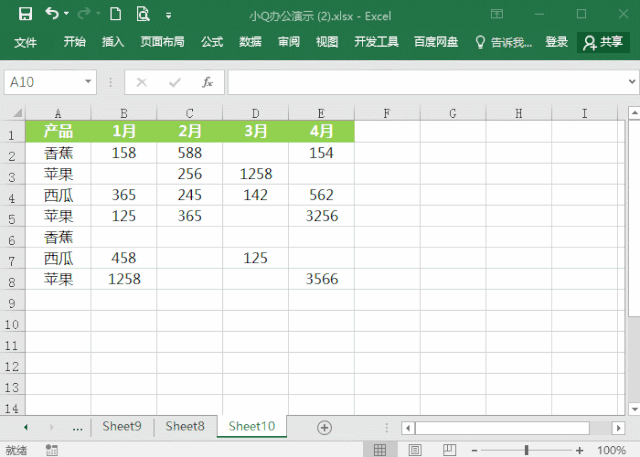Click the Print Preview icon
Viewport: 640px width, 457px height.
(x=143, y=14)
